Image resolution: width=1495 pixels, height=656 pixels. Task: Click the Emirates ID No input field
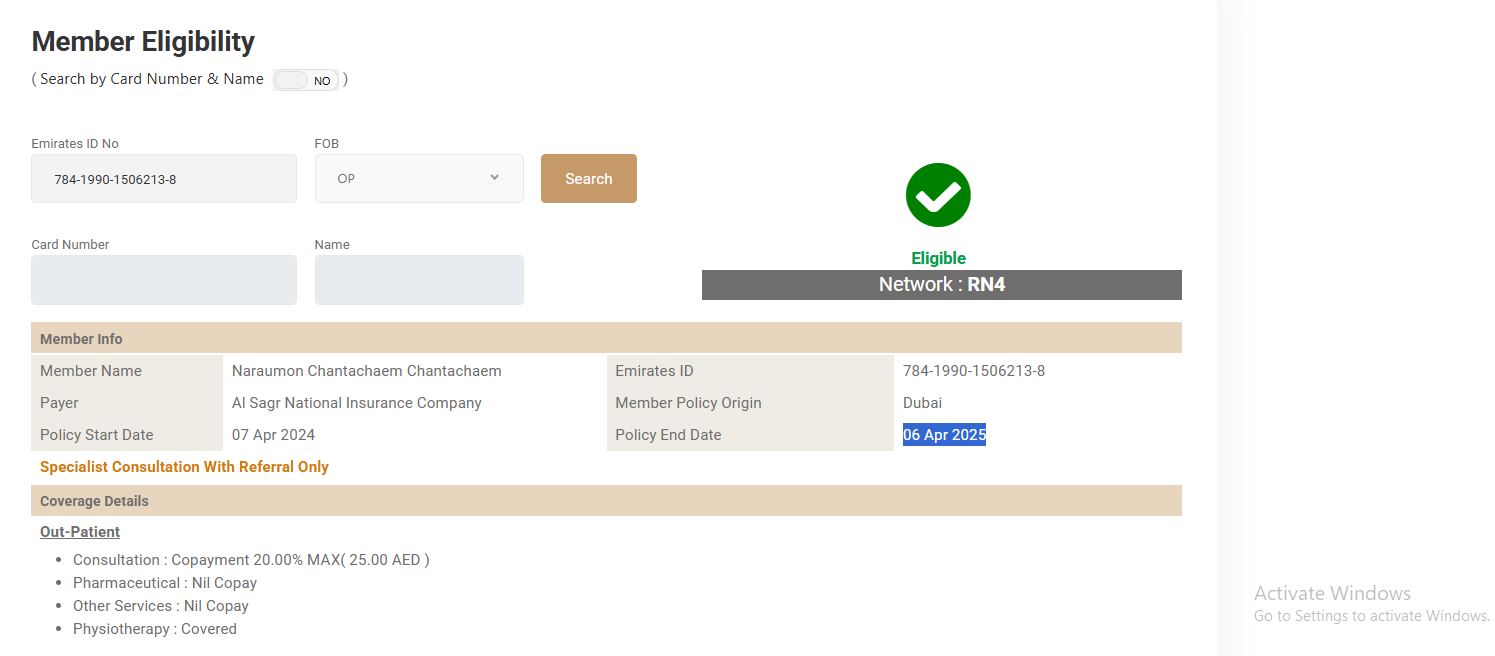pos(164,179)
